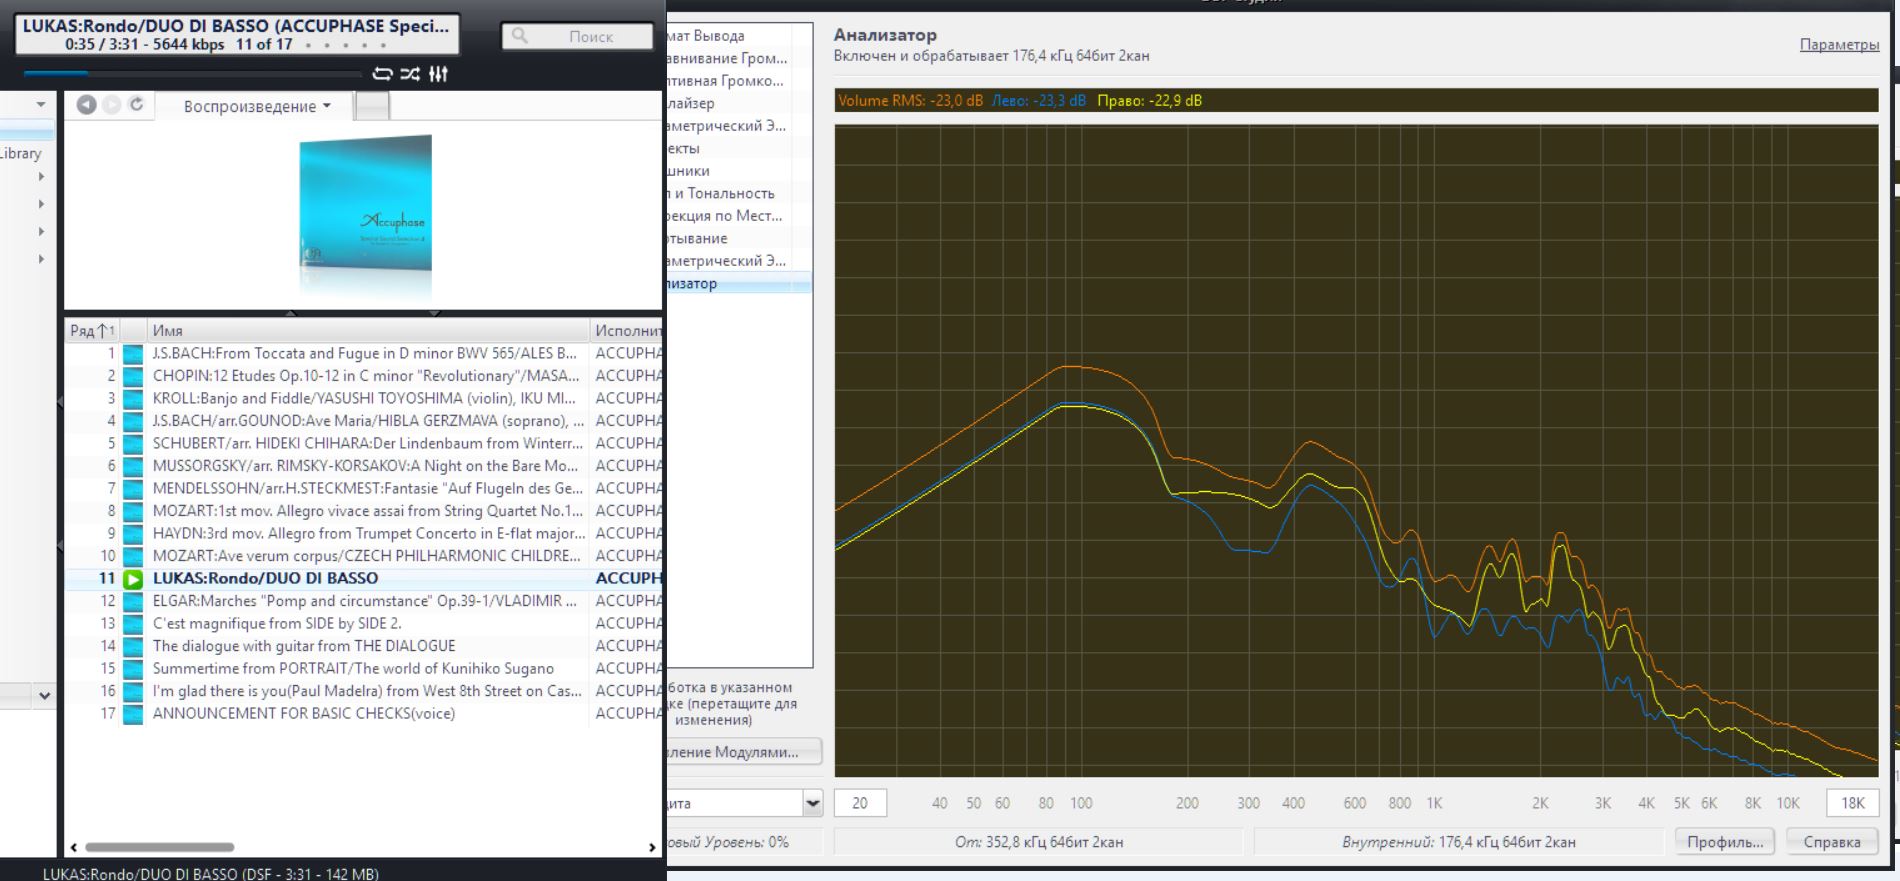Click the green play icon on track 11
Screen dimensions: 1900x881
pos(133,579)
